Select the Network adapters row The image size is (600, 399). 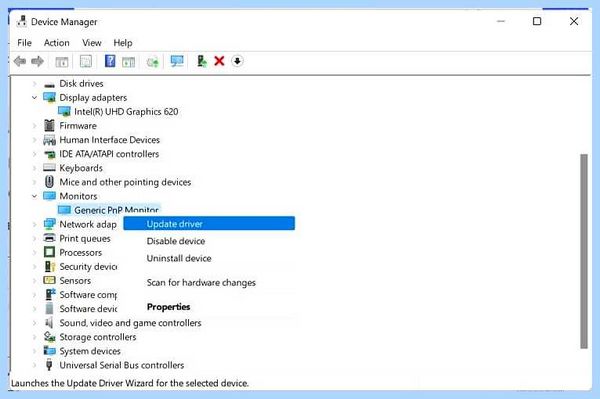(88, 224)
